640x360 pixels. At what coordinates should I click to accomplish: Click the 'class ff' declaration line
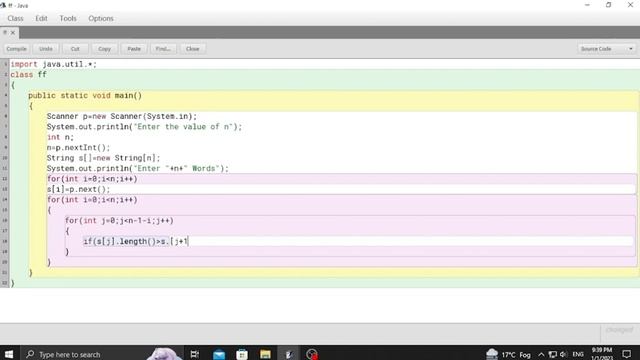pyautogui.click(x=29, y=75)
